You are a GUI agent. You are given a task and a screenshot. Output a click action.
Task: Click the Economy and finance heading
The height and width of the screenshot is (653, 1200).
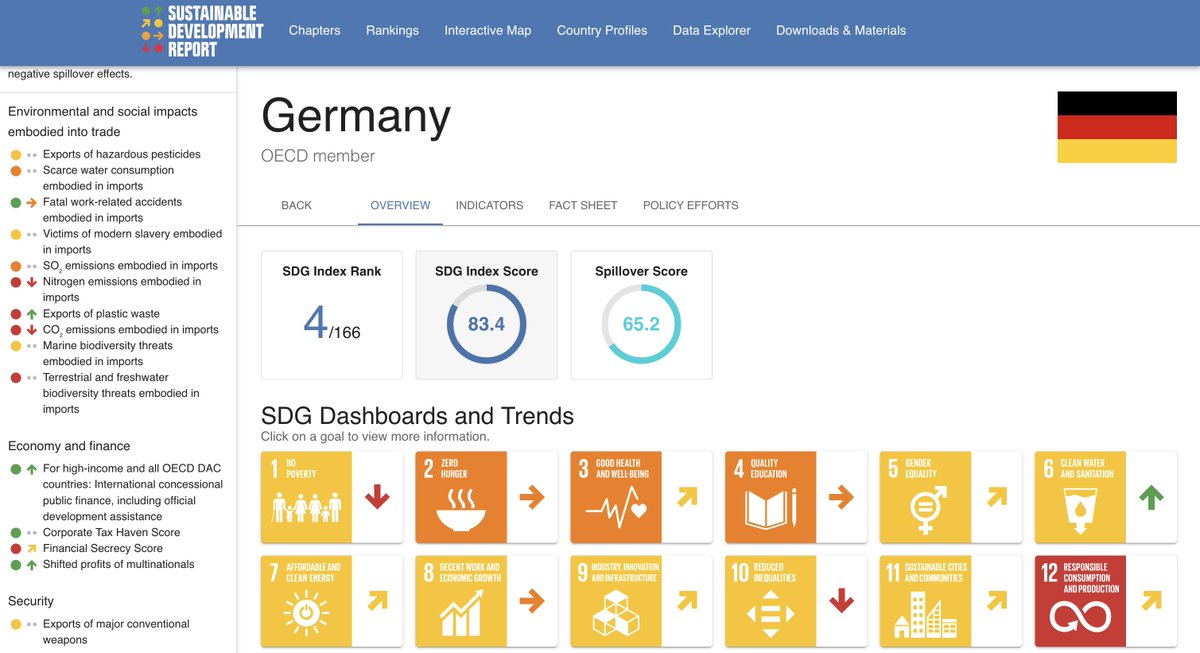[69, 446]
